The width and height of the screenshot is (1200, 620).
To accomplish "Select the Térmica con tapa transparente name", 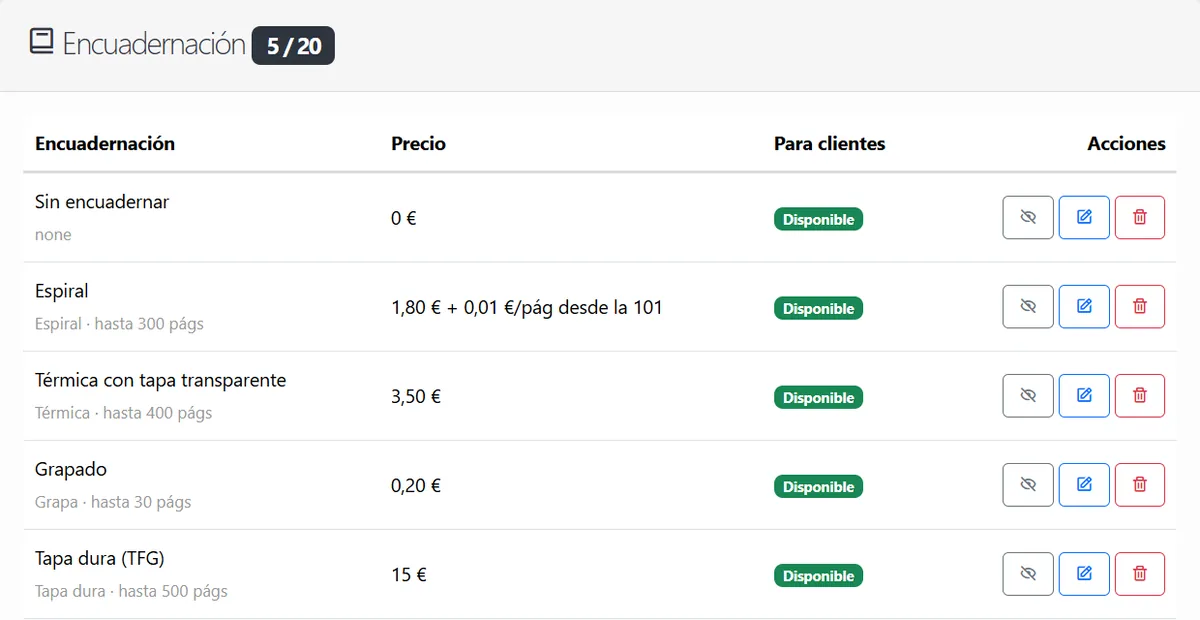I will click(x=161, y=380).
